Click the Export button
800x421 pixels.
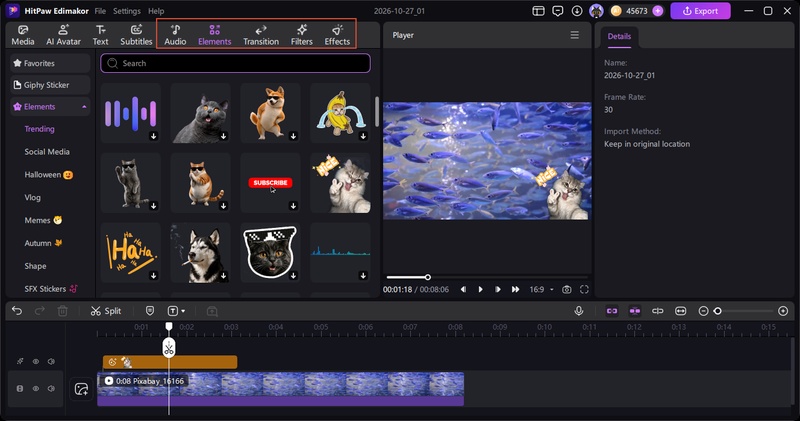click(700, 11)
